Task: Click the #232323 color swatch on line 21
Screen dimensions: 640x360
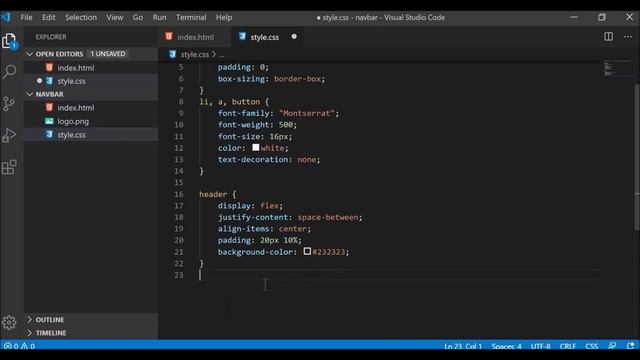Action: tap(307, 251)
